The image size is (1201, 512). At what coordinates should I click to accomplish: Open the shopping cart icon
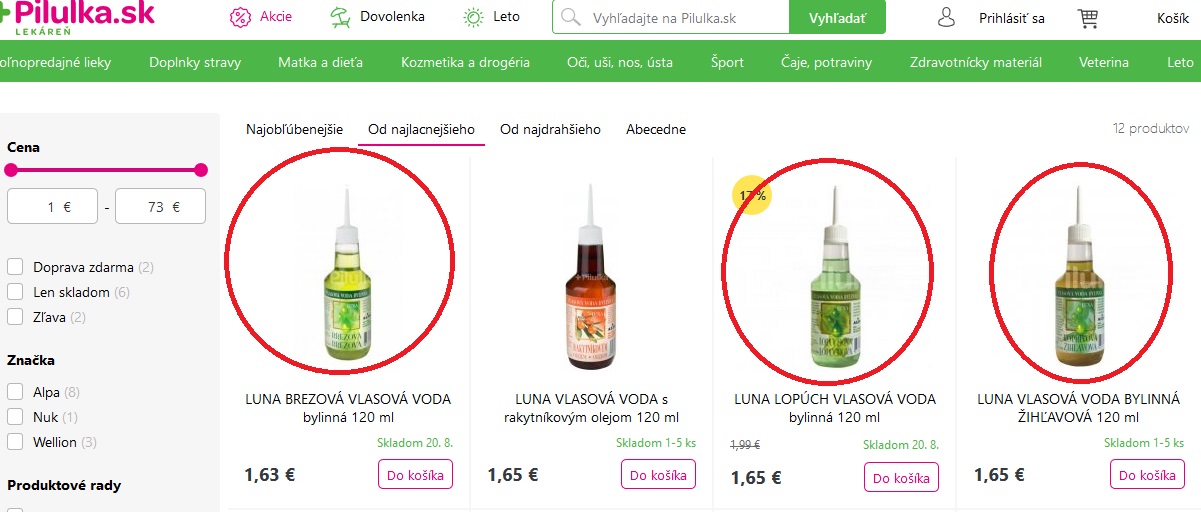click(1088, 18)
